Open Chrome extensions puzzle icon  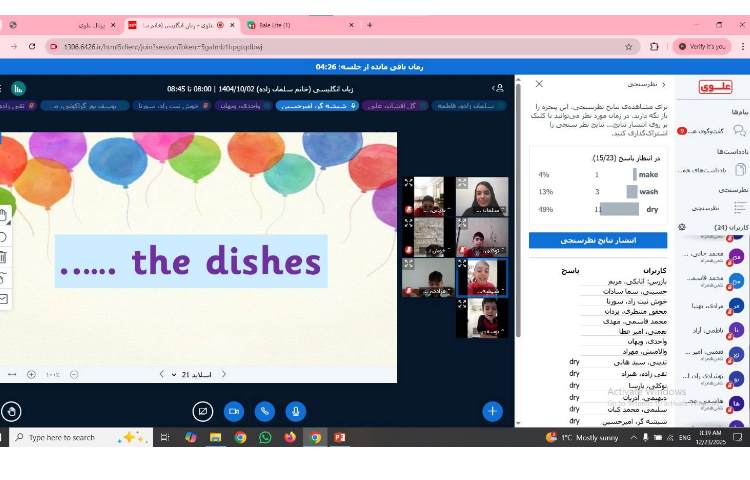(x=654, y=46)
